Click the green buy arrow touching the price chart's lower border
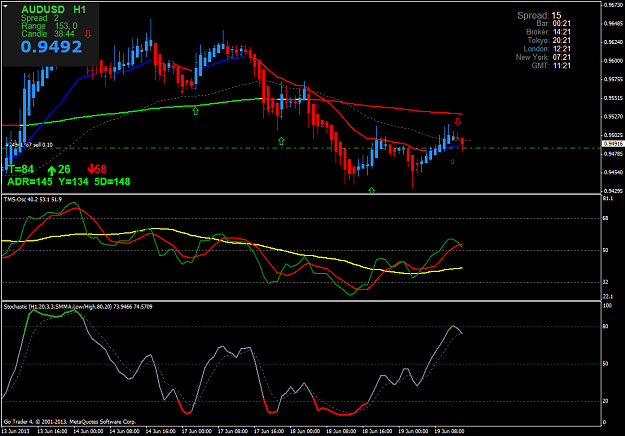Screen dimensions: 625x436 371,191
